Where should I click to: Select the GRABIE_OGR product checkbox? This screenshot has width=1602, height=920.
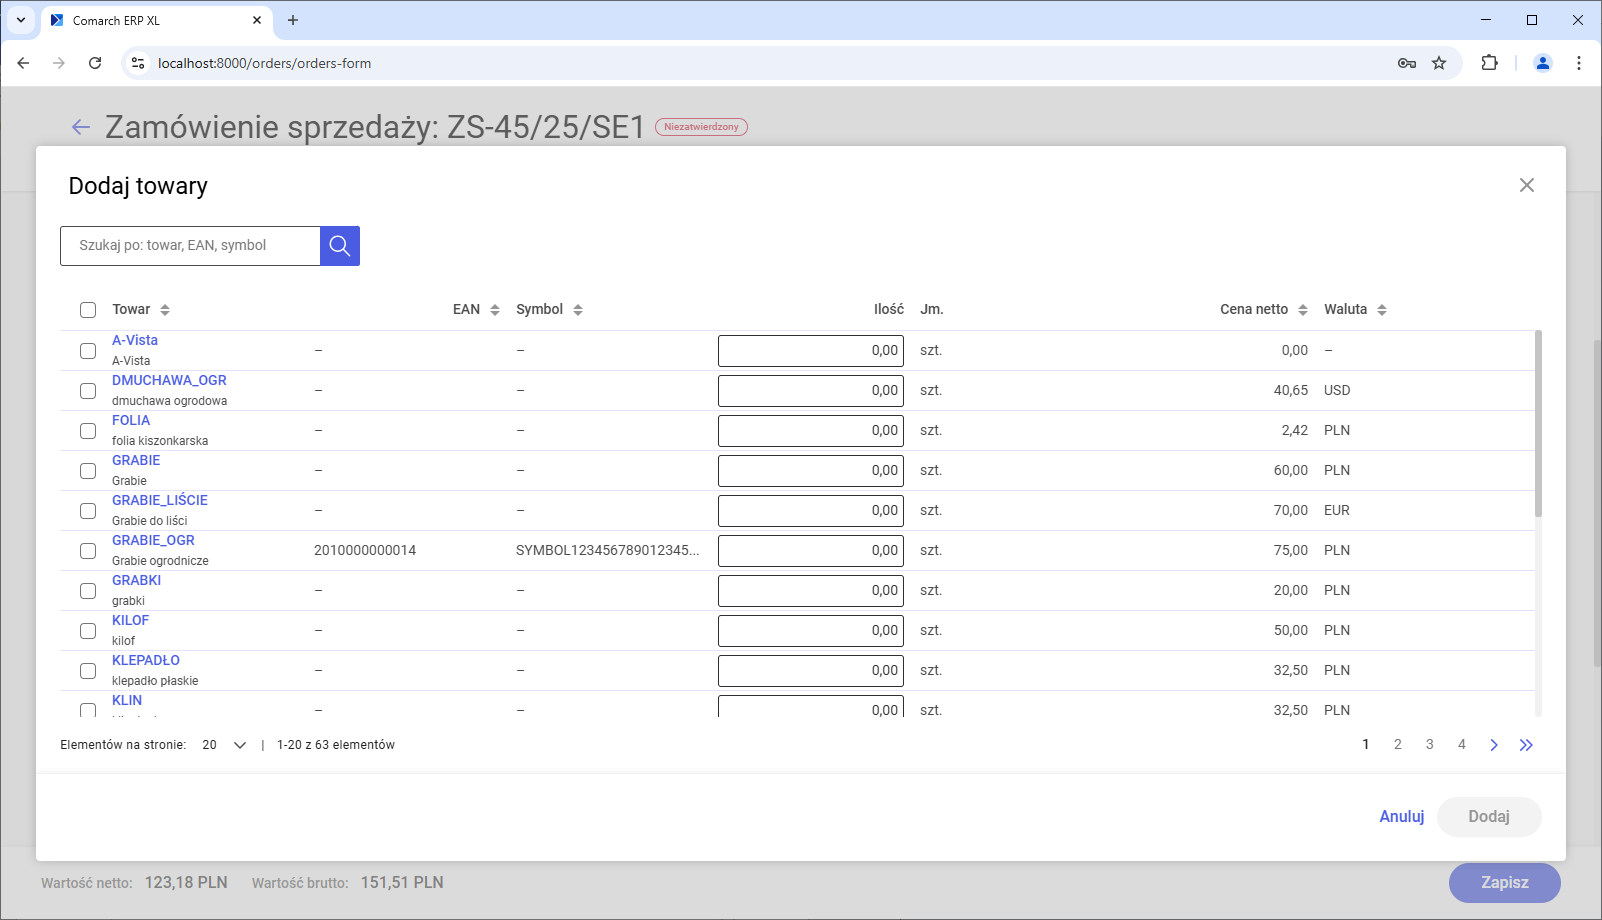(88, 551)
